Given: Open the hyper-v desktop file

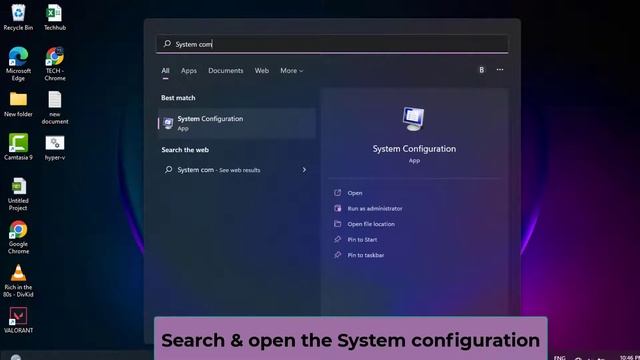Looking at the screenshot, I should pos(55,147).
